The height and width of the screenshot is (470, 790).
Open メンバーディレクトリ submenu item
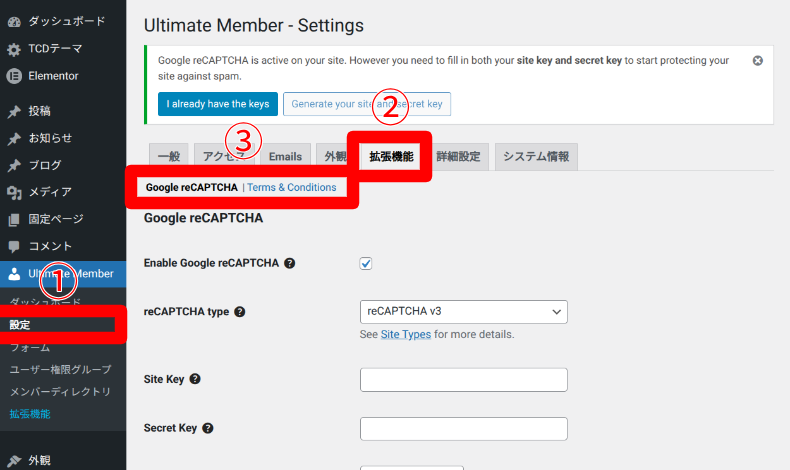[x=60, y=392]
